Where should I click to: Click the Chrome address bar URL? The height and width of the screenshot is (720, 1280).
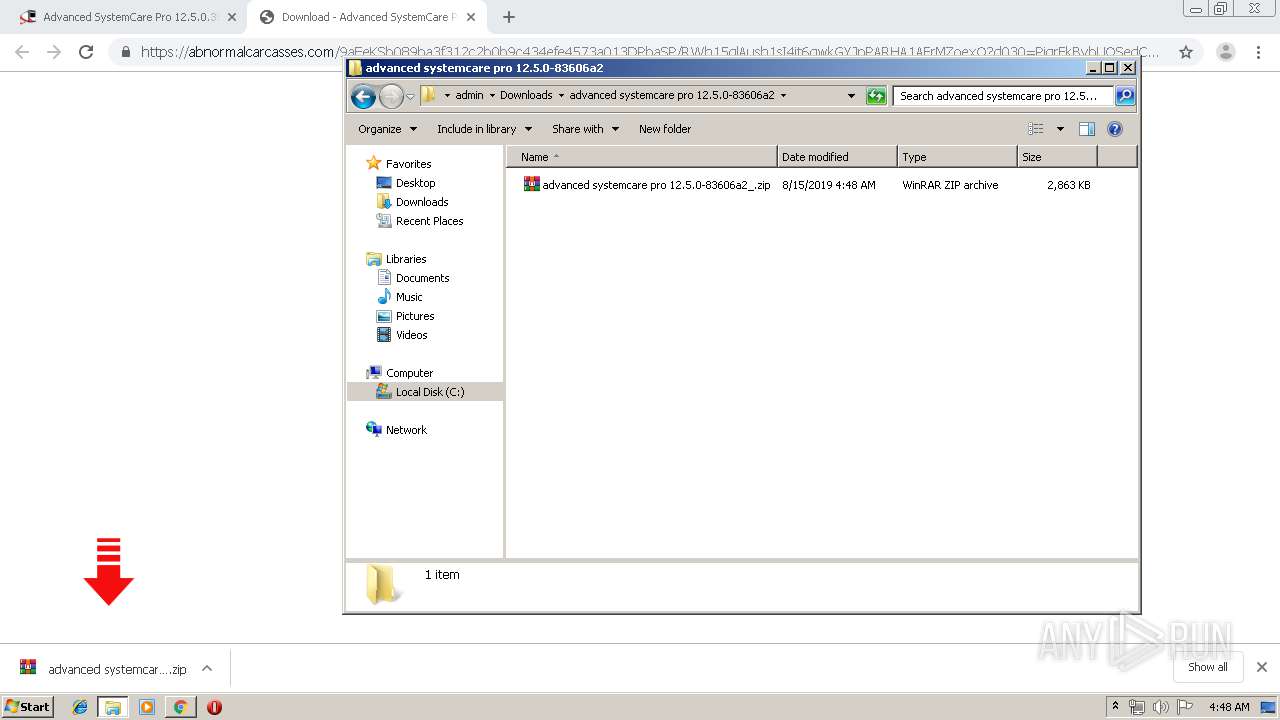[650, 52]
